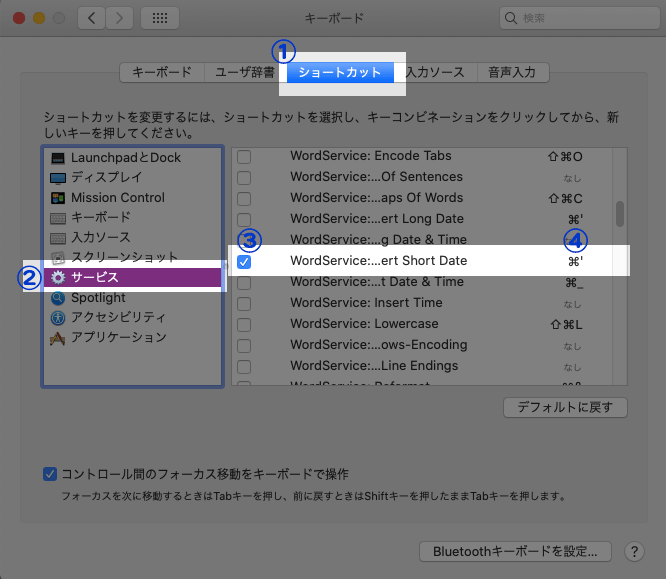666x579 pixels.
Task: Select the アクセシビリティ accessibility icon
Action: 58,318
